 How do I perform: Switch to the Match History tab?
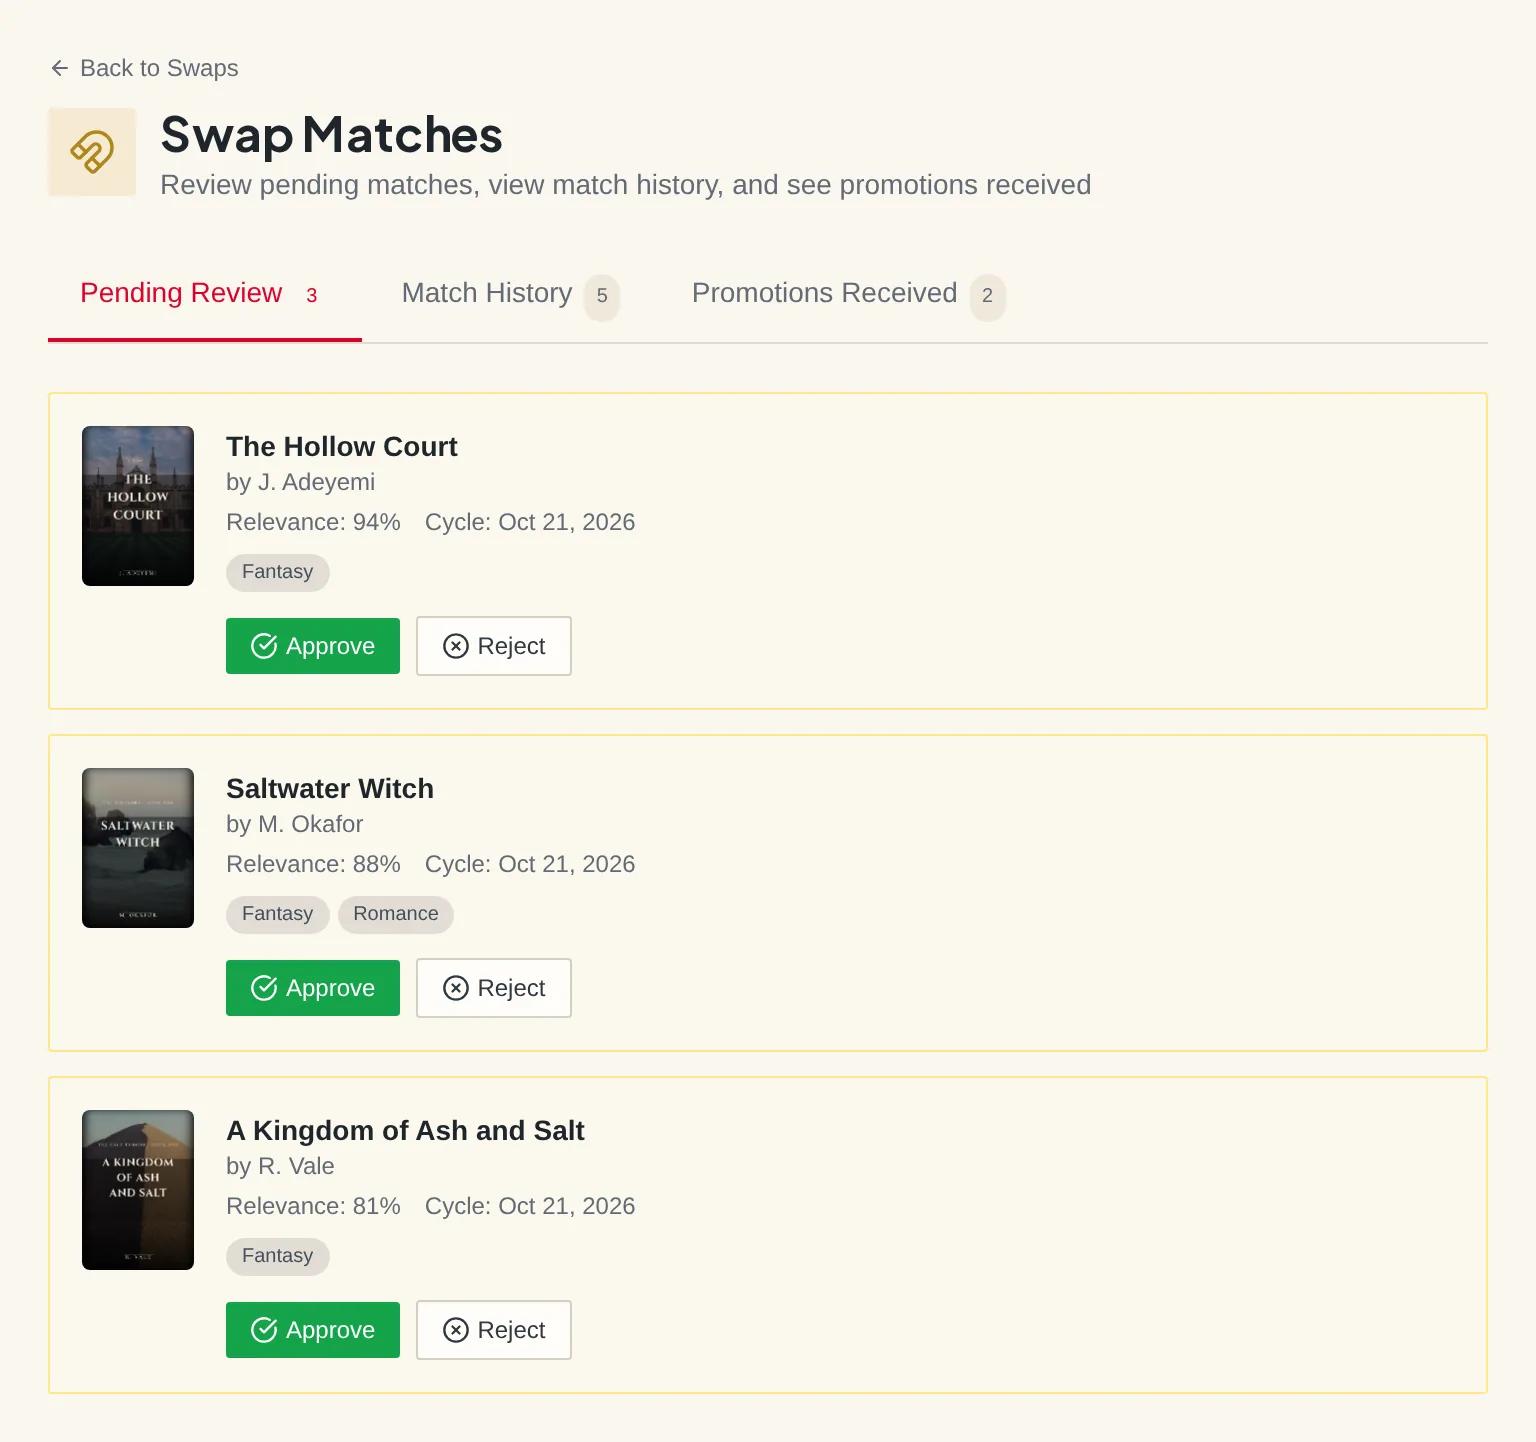click(x=511, y=294)
